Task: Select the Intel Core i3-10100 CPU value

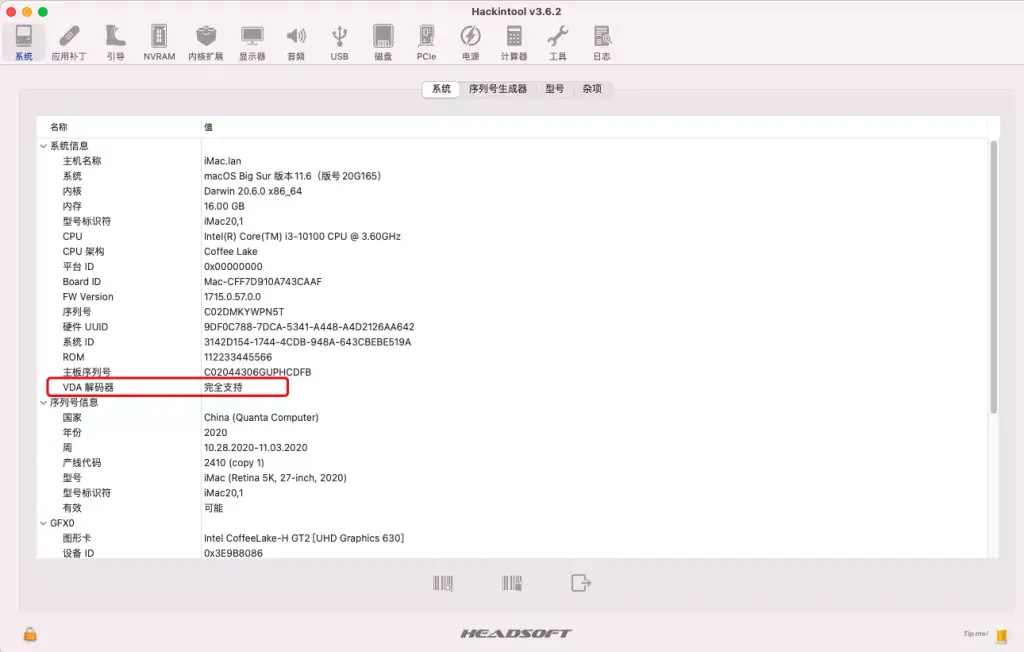Action: (x=302, y=236)
